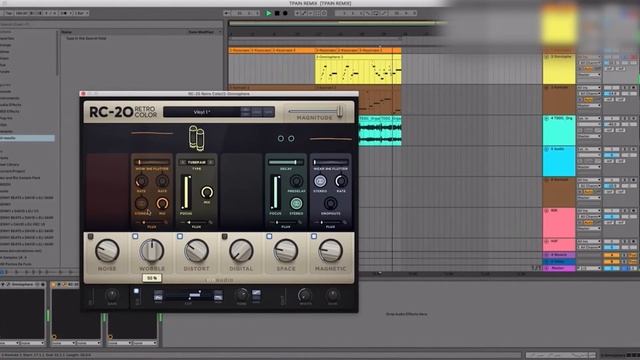Click the RC-20 DIGITAL knob
The height and width of the screenshot is (360, 640).
241,251
